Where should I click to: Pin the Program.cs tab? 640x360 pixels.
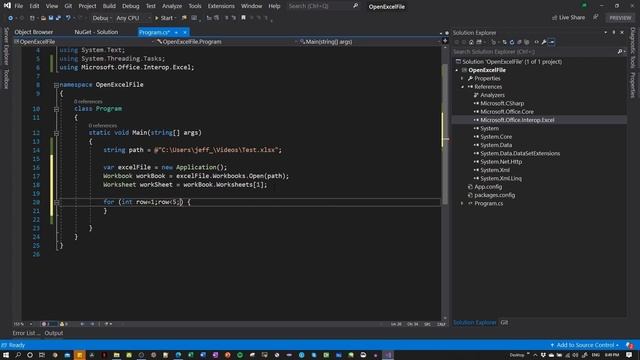click(176, 32)
